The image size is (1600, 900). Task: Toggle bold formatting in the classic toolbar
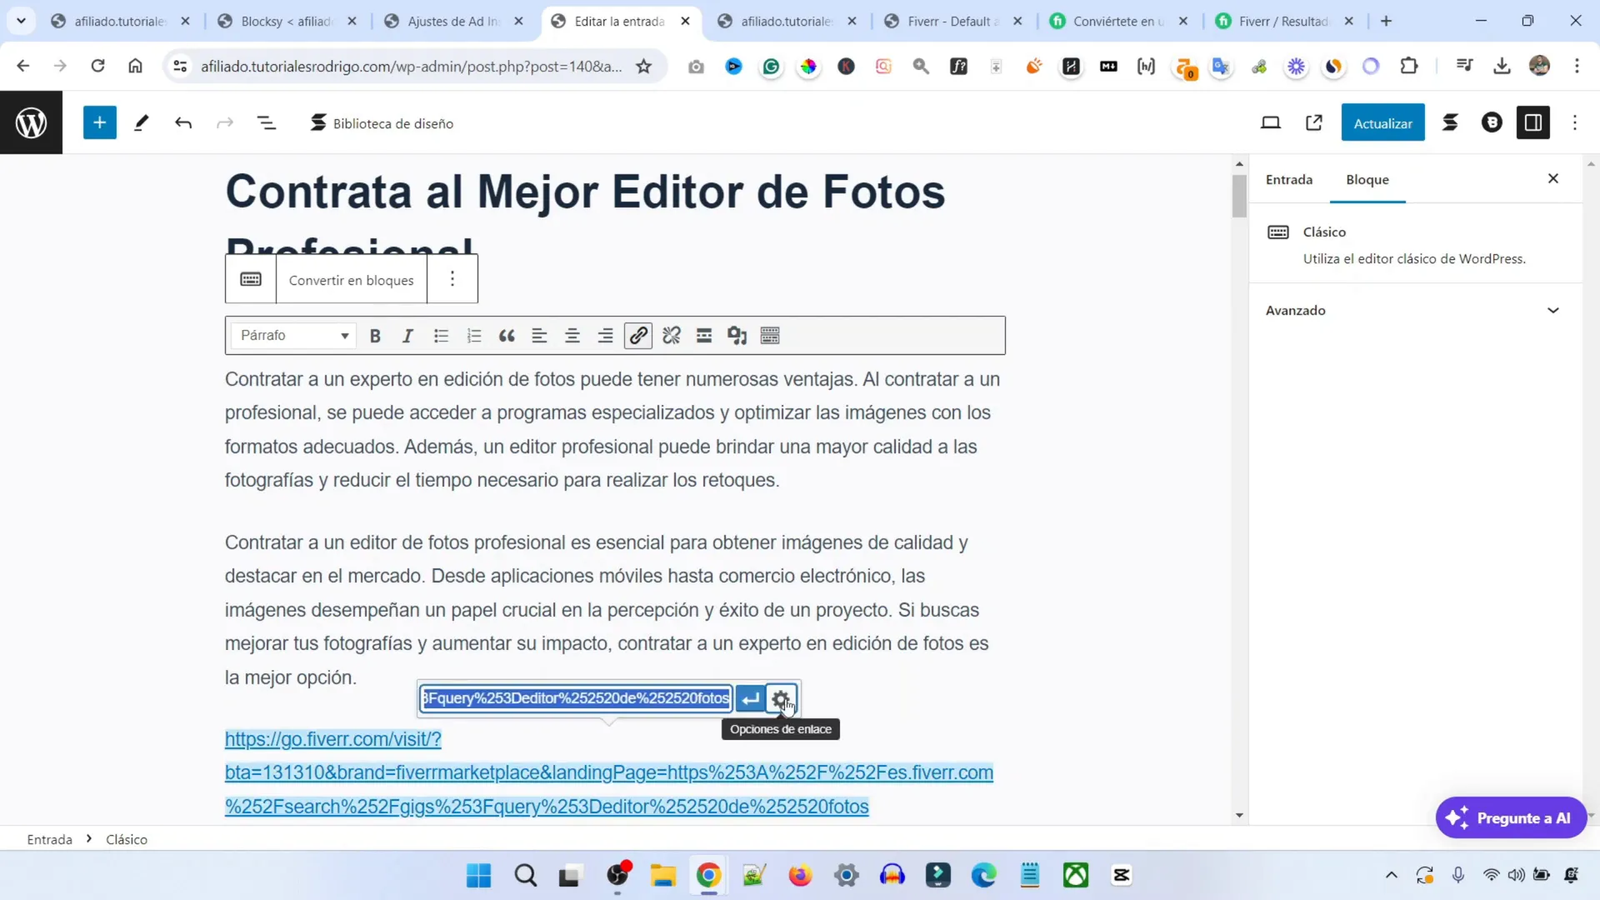click(375, 335)
